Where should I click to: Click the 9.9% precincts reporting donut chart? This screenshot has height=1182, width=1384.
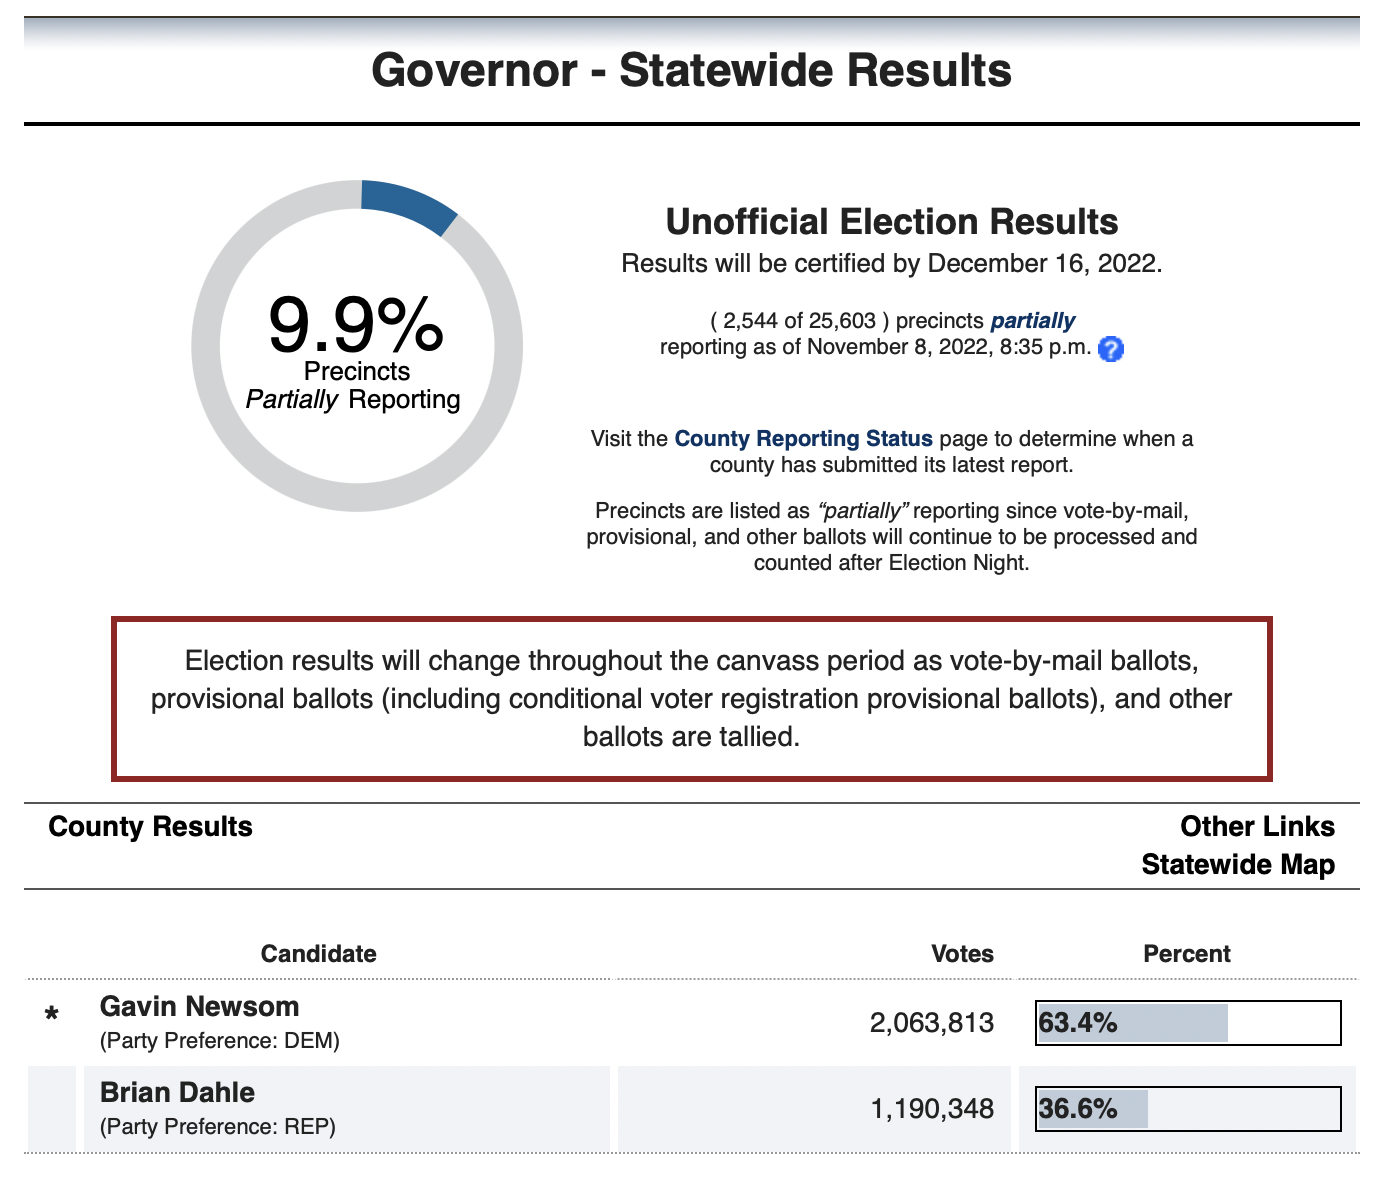[357, 346]
